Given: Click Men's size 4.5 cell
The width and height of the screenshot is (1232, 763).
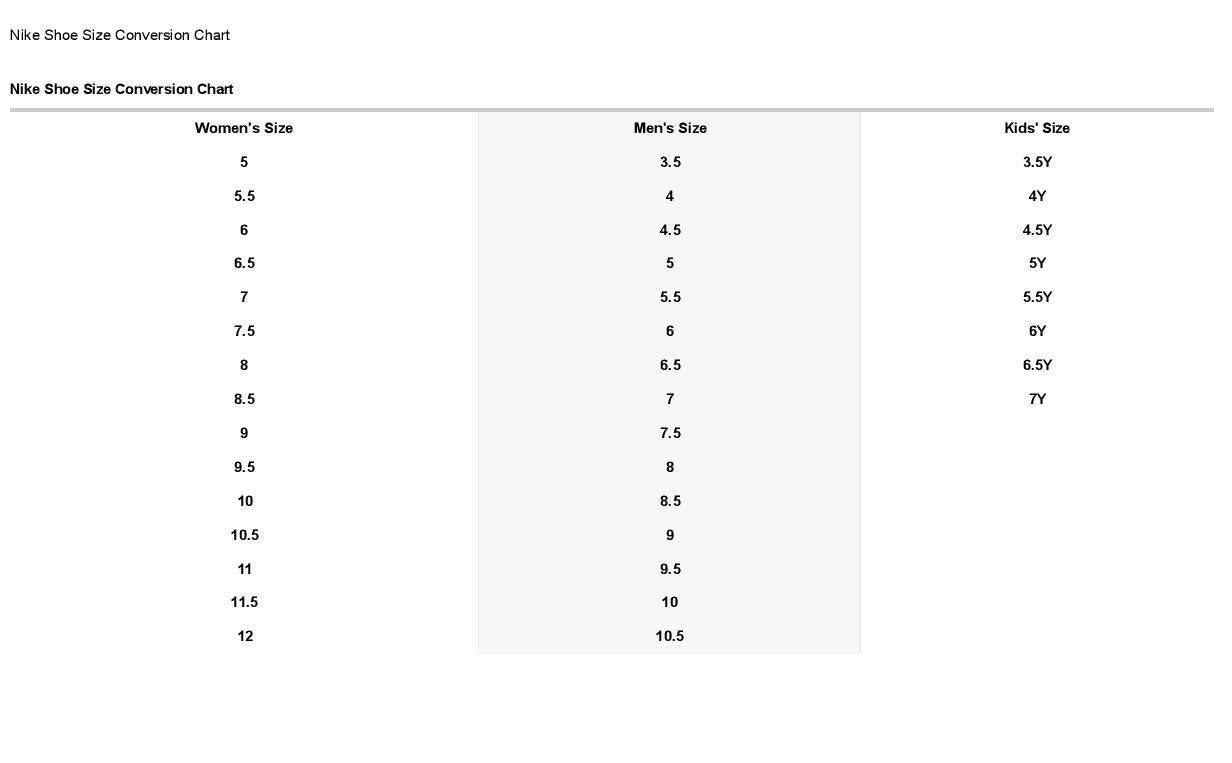Looking at the screenshot, I should [x=670, y=230].
